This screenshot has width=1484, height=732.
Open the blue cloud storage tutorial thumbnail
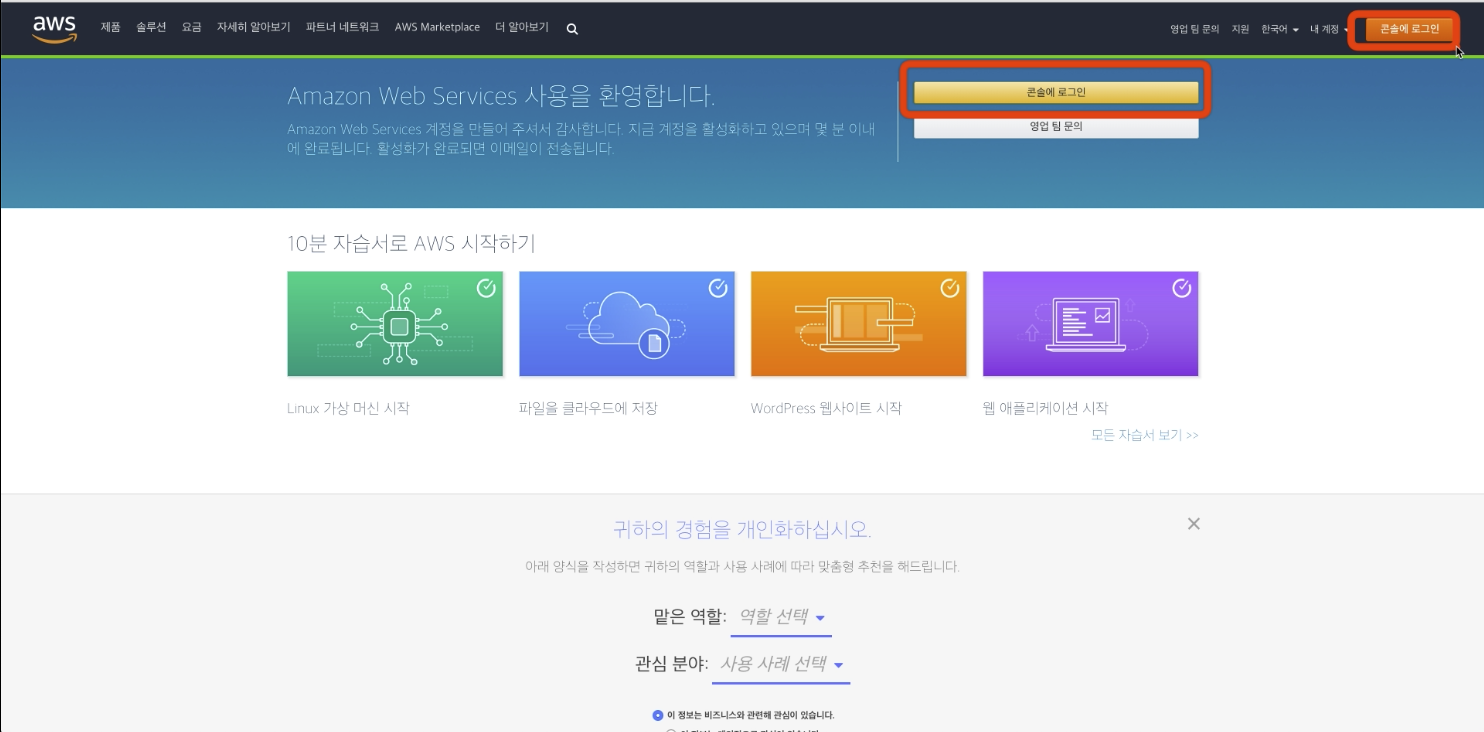click(627, 324)
